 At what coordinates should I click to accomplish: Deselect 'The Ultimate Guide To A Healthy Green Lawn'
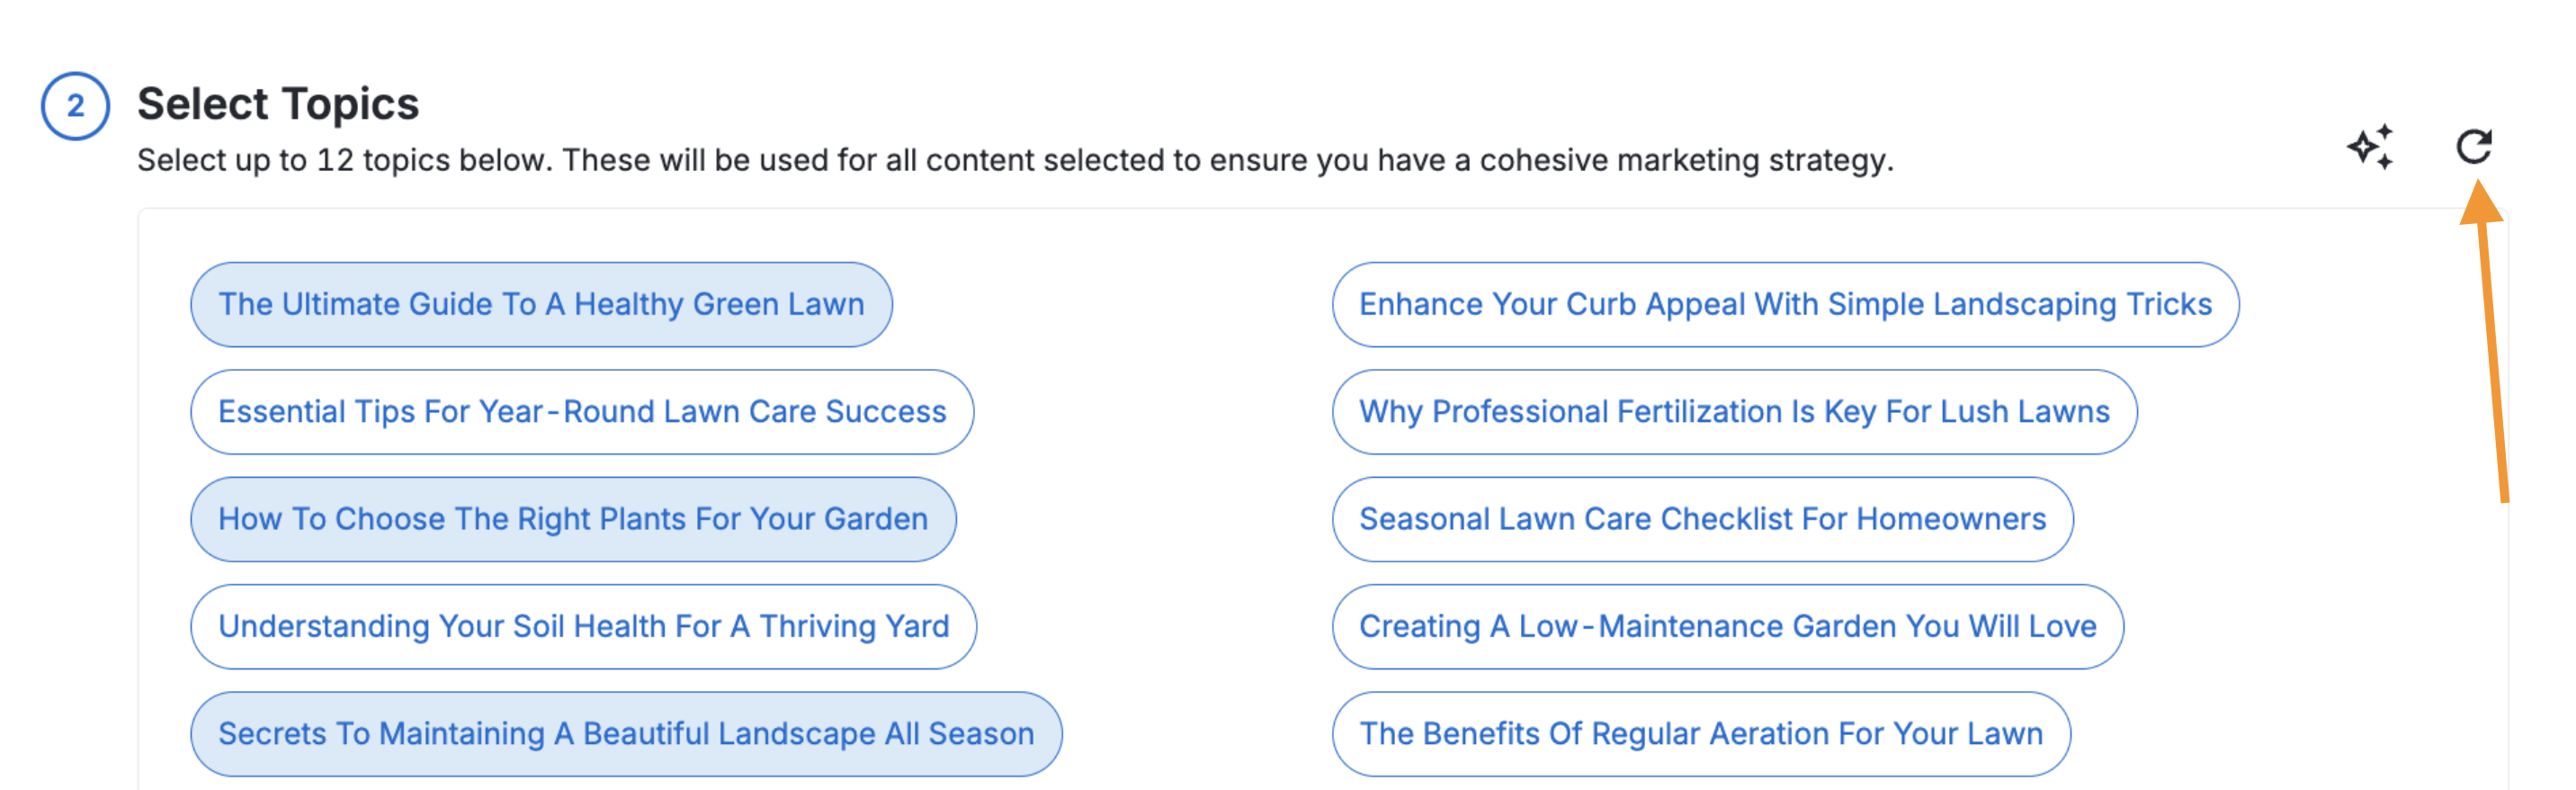(541, 305)
